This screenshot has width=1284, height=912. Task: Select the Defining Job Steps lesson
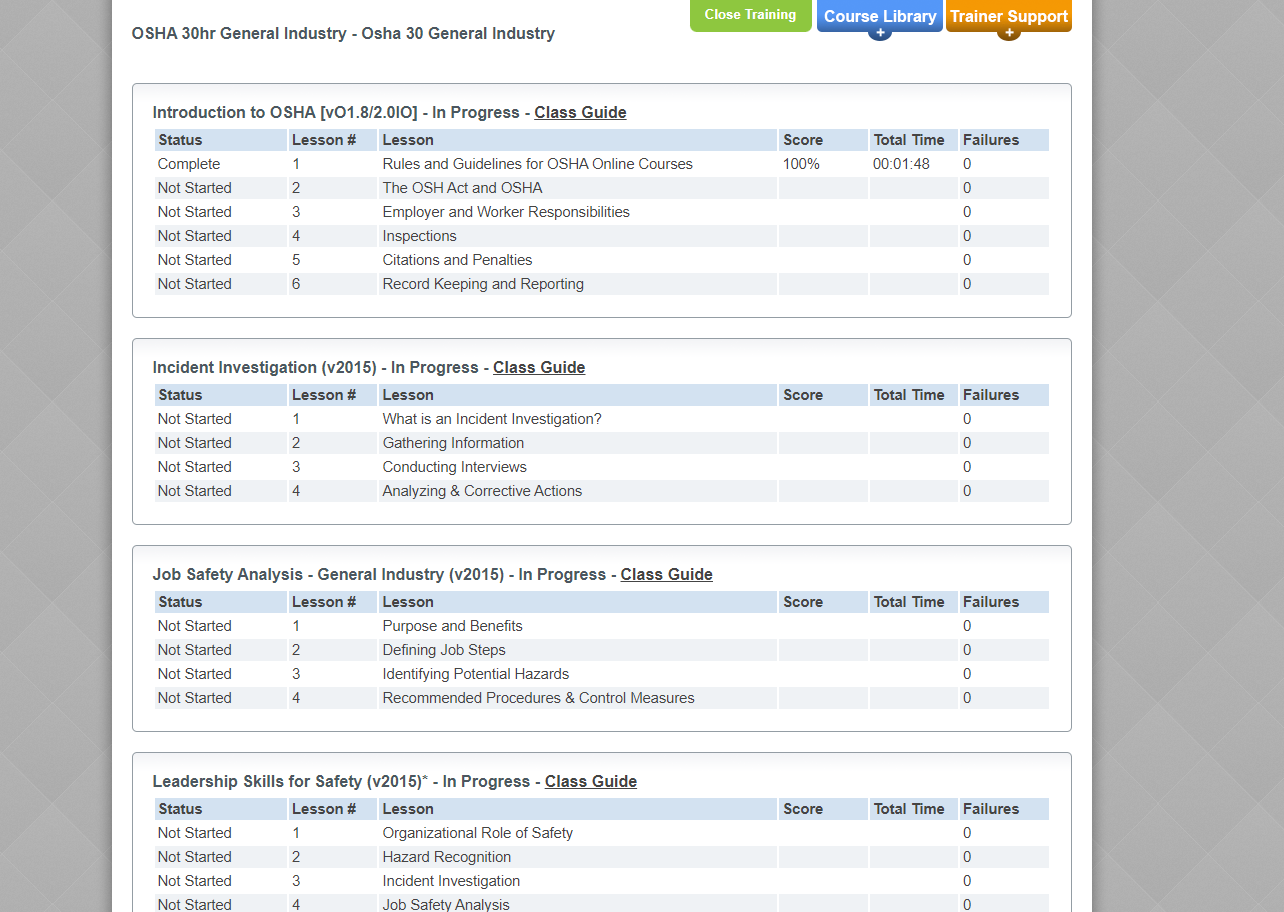(x=444, y=650)
